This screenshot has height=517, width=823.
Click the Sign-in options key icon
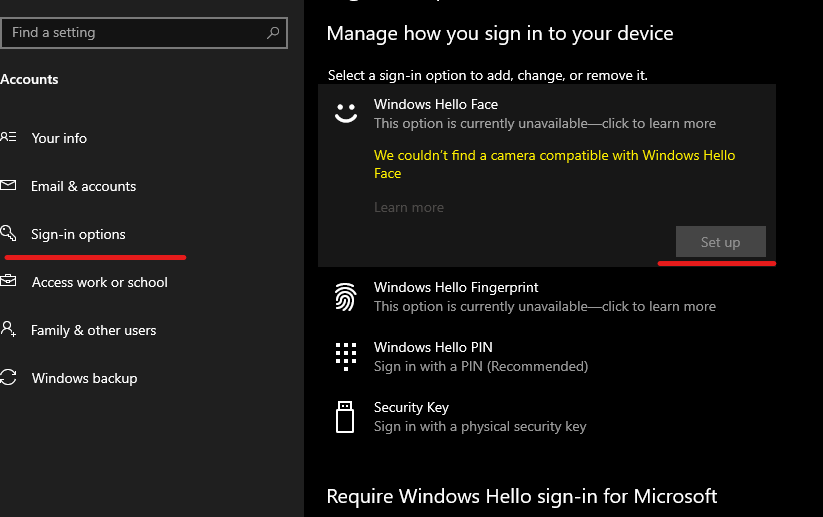[x=8, y=234]
